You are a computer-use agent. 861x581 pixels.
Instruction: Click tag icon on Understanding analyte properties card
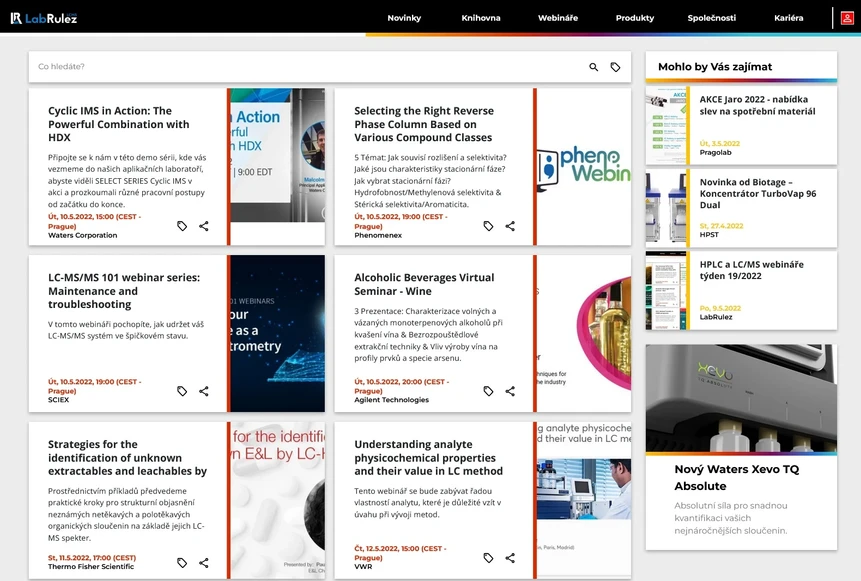pos(488,558)
